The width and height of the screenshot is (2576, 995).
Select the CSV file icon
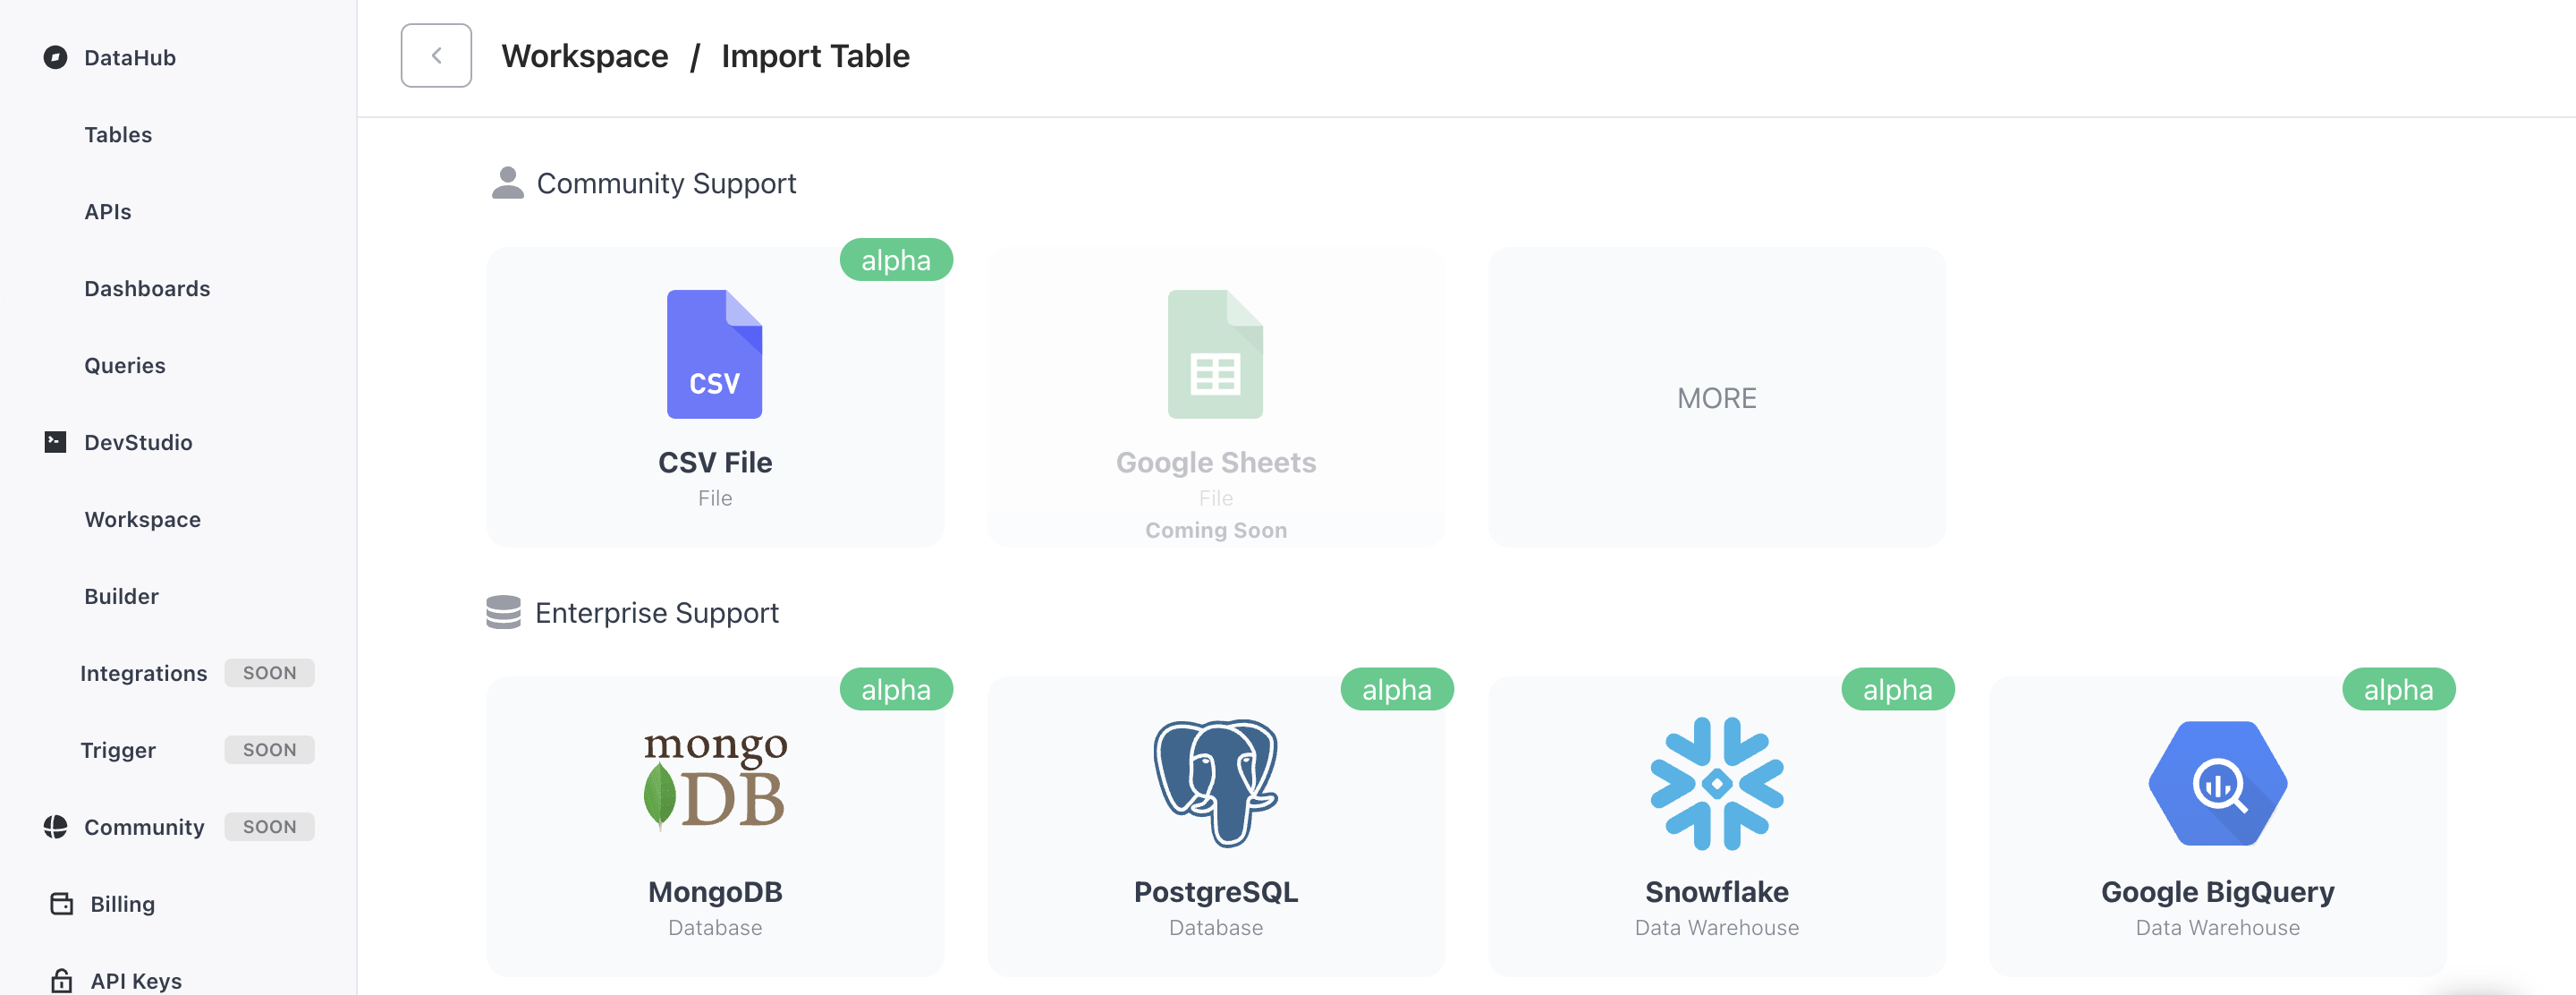coord(714,354)
